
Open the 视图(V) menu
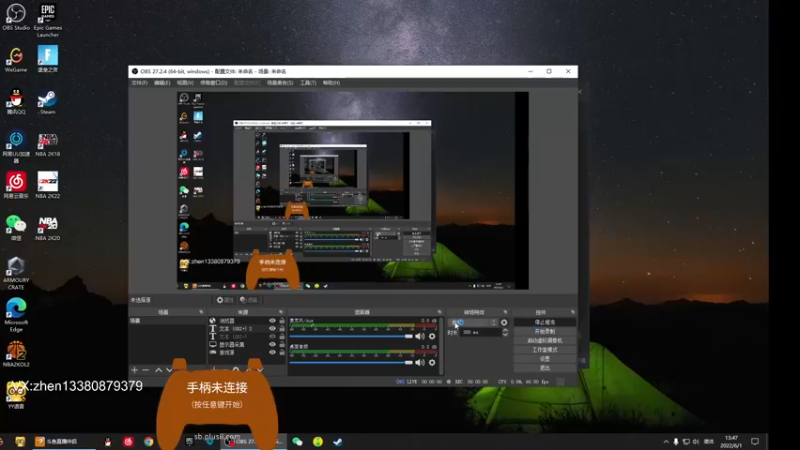185,83
